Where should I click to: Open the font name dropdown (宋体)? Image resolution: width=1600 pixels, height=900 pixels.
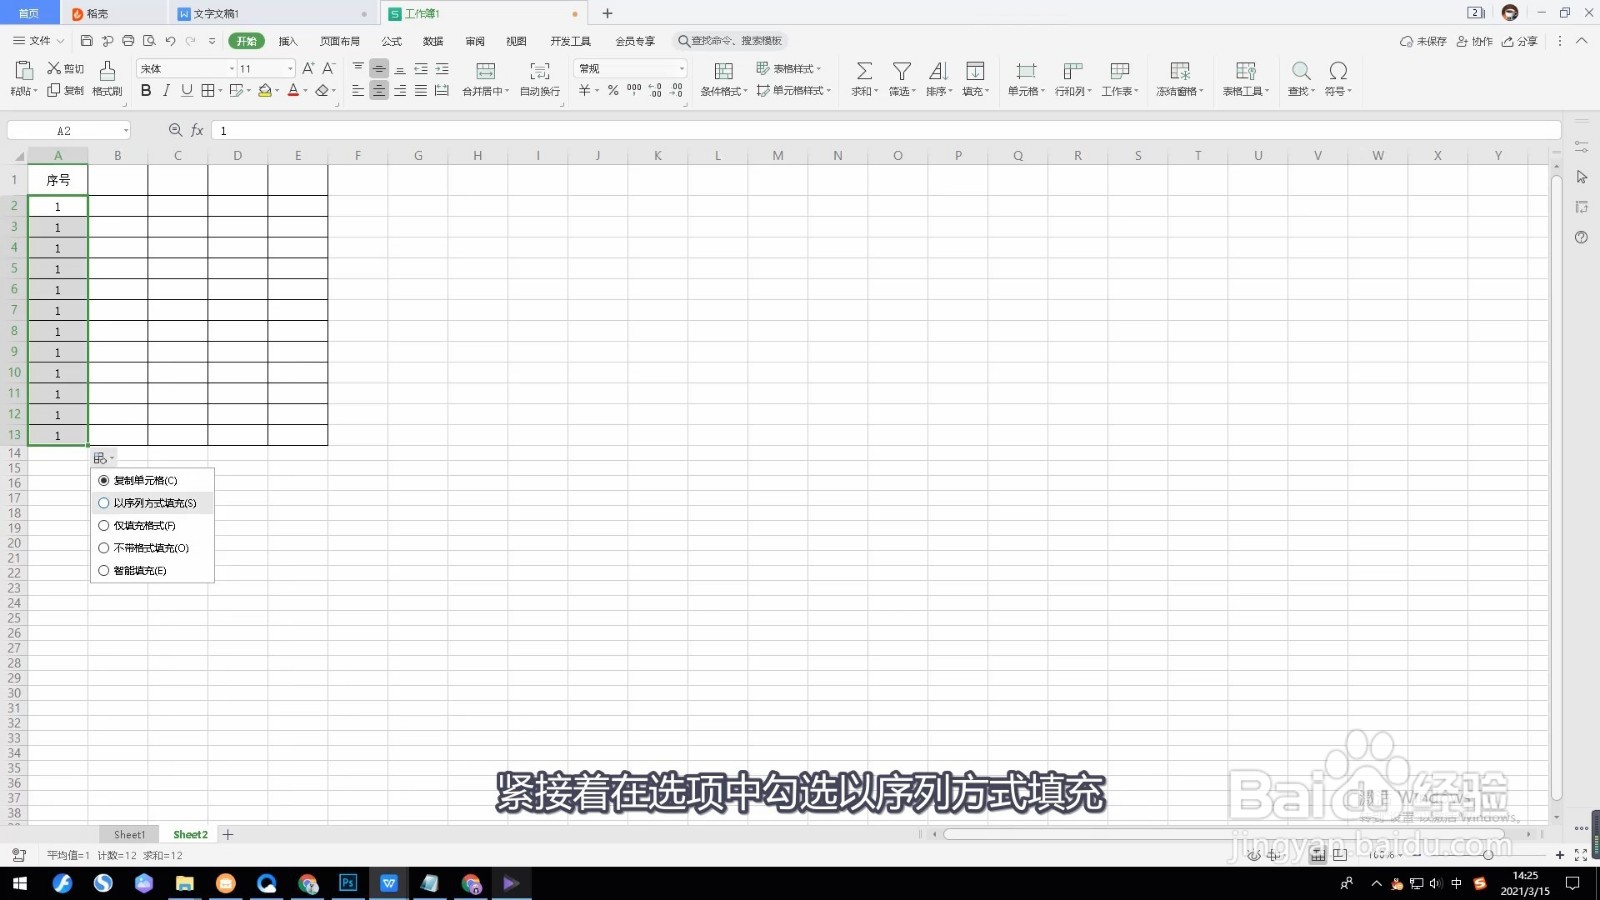[232, 69]
